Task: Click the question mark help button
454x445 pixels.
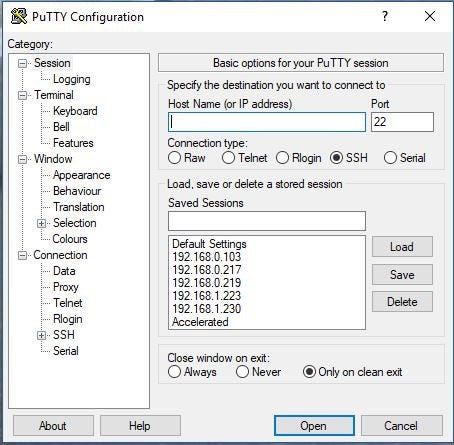Action: tap(385, 16)
